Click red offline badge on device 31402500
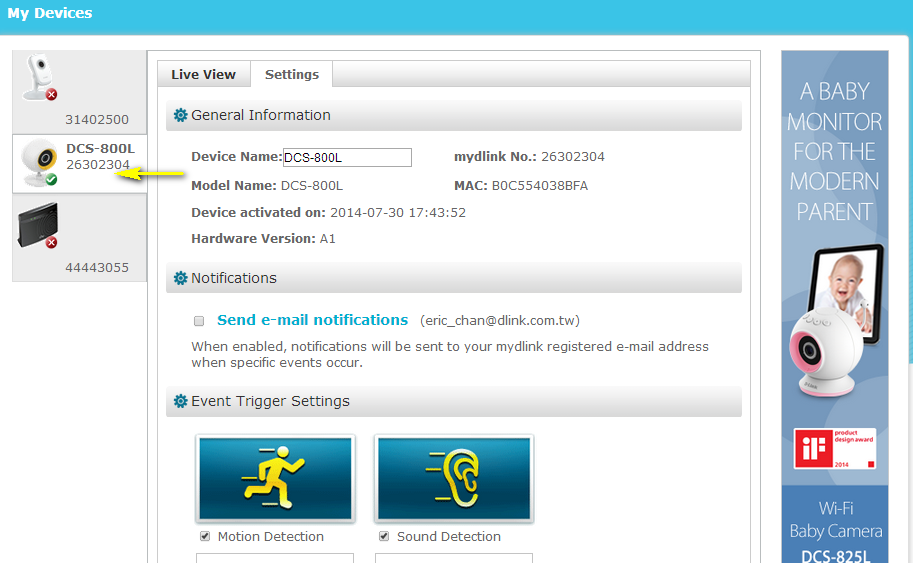The width and height of the screenshot is (913, 563). [51, 94]
